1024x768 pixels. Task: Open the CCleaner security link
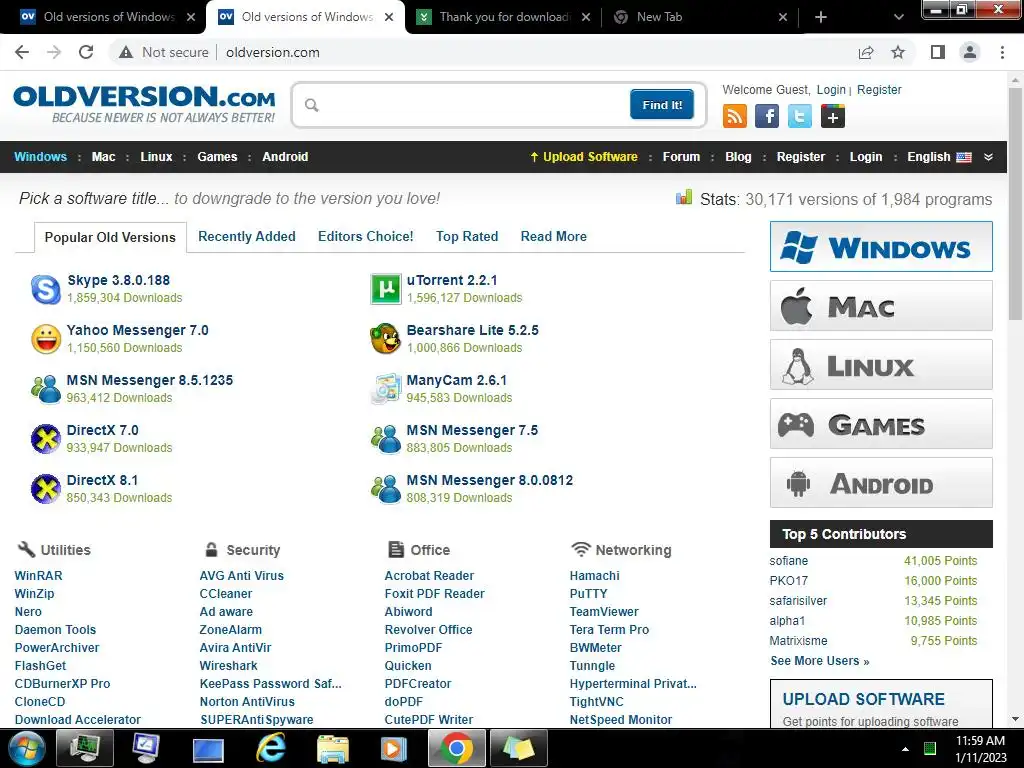226,594
